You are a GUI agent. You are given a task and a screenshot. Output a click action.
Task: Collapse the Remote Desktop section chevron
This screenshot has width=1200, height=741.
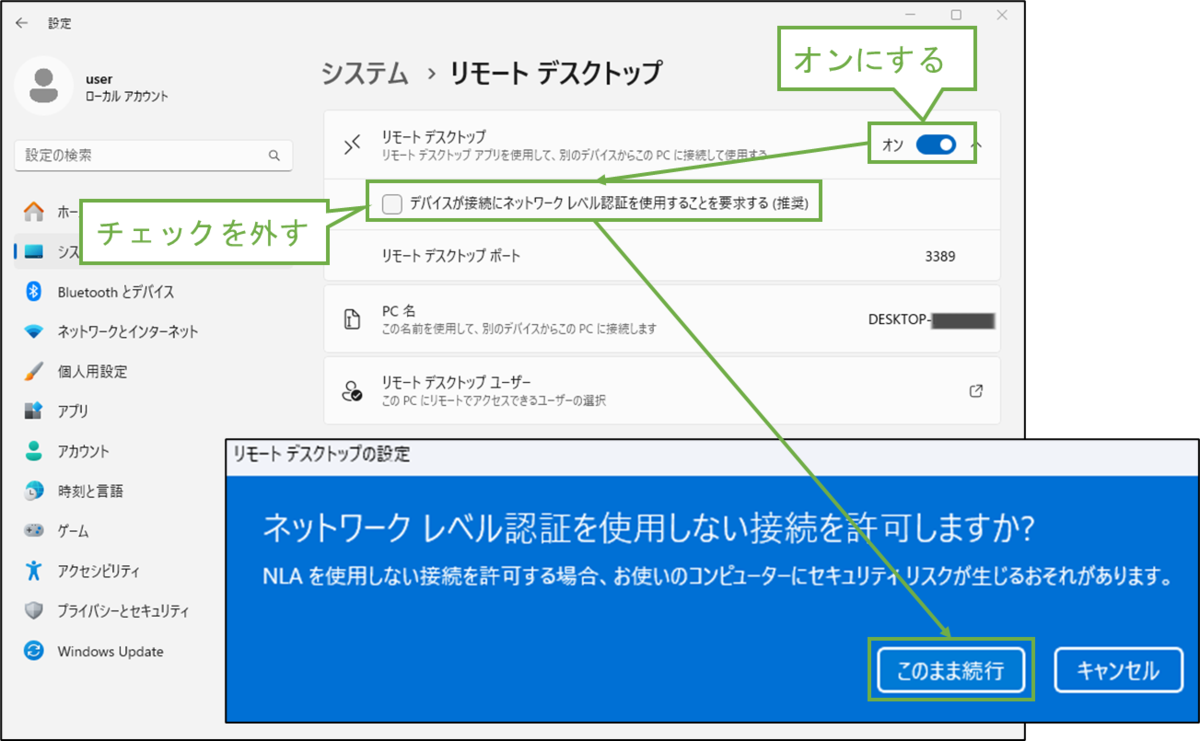(977, 146)
